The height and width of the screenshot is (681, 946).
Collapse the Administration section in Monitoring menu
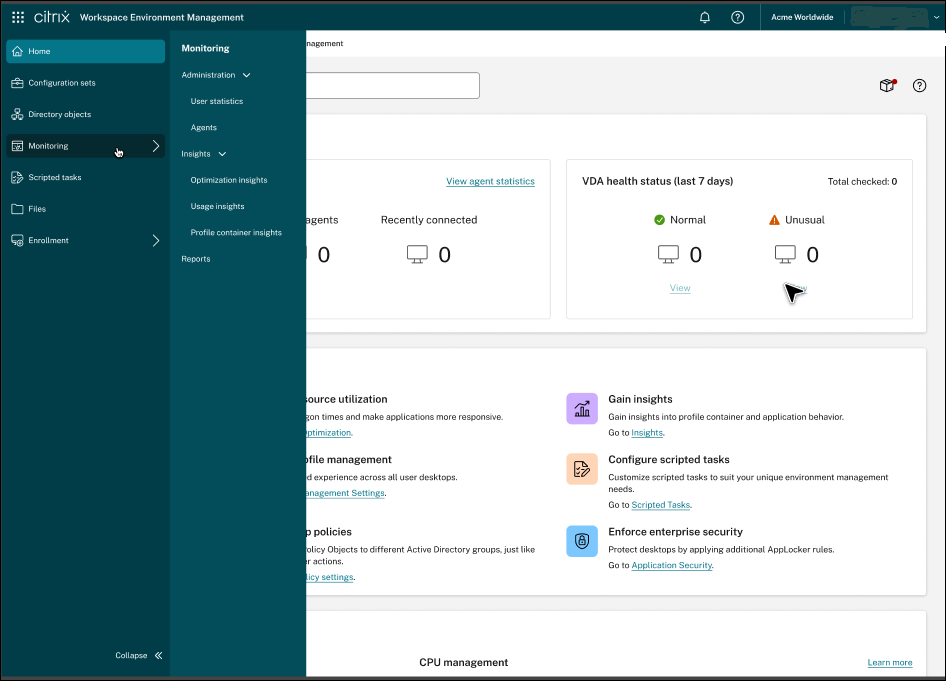point(246,75)
